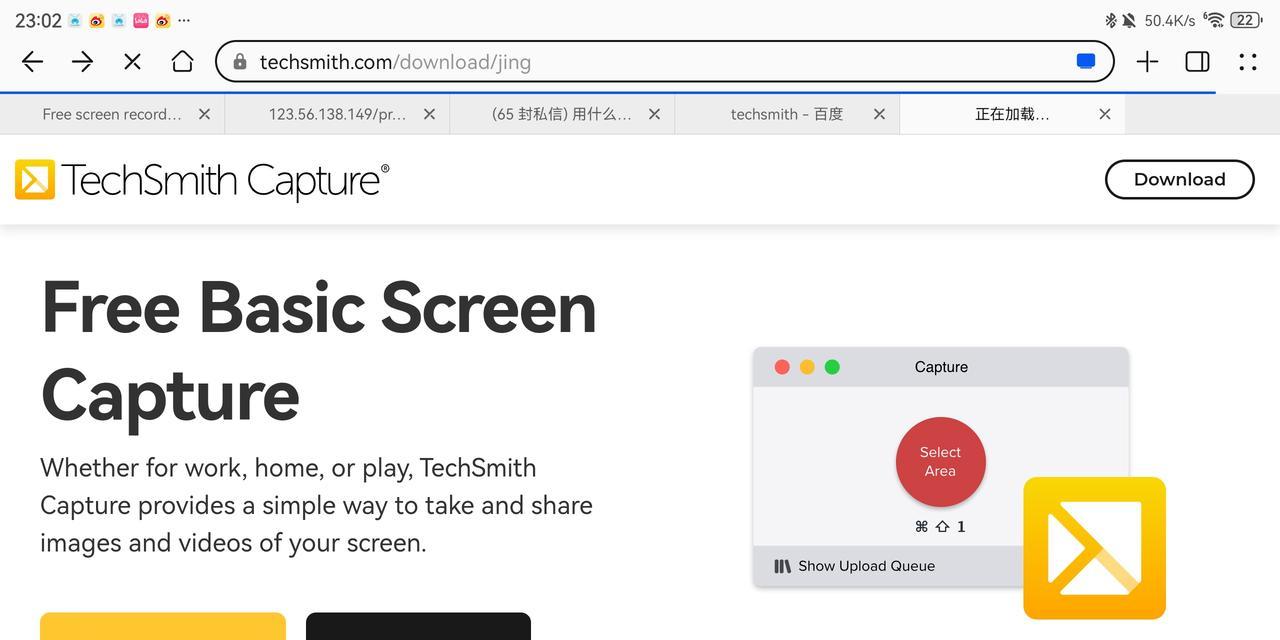Open a new tab with plus icon
The height and width of the screenshot is (640, 1280).
[x=1147, y=62]
